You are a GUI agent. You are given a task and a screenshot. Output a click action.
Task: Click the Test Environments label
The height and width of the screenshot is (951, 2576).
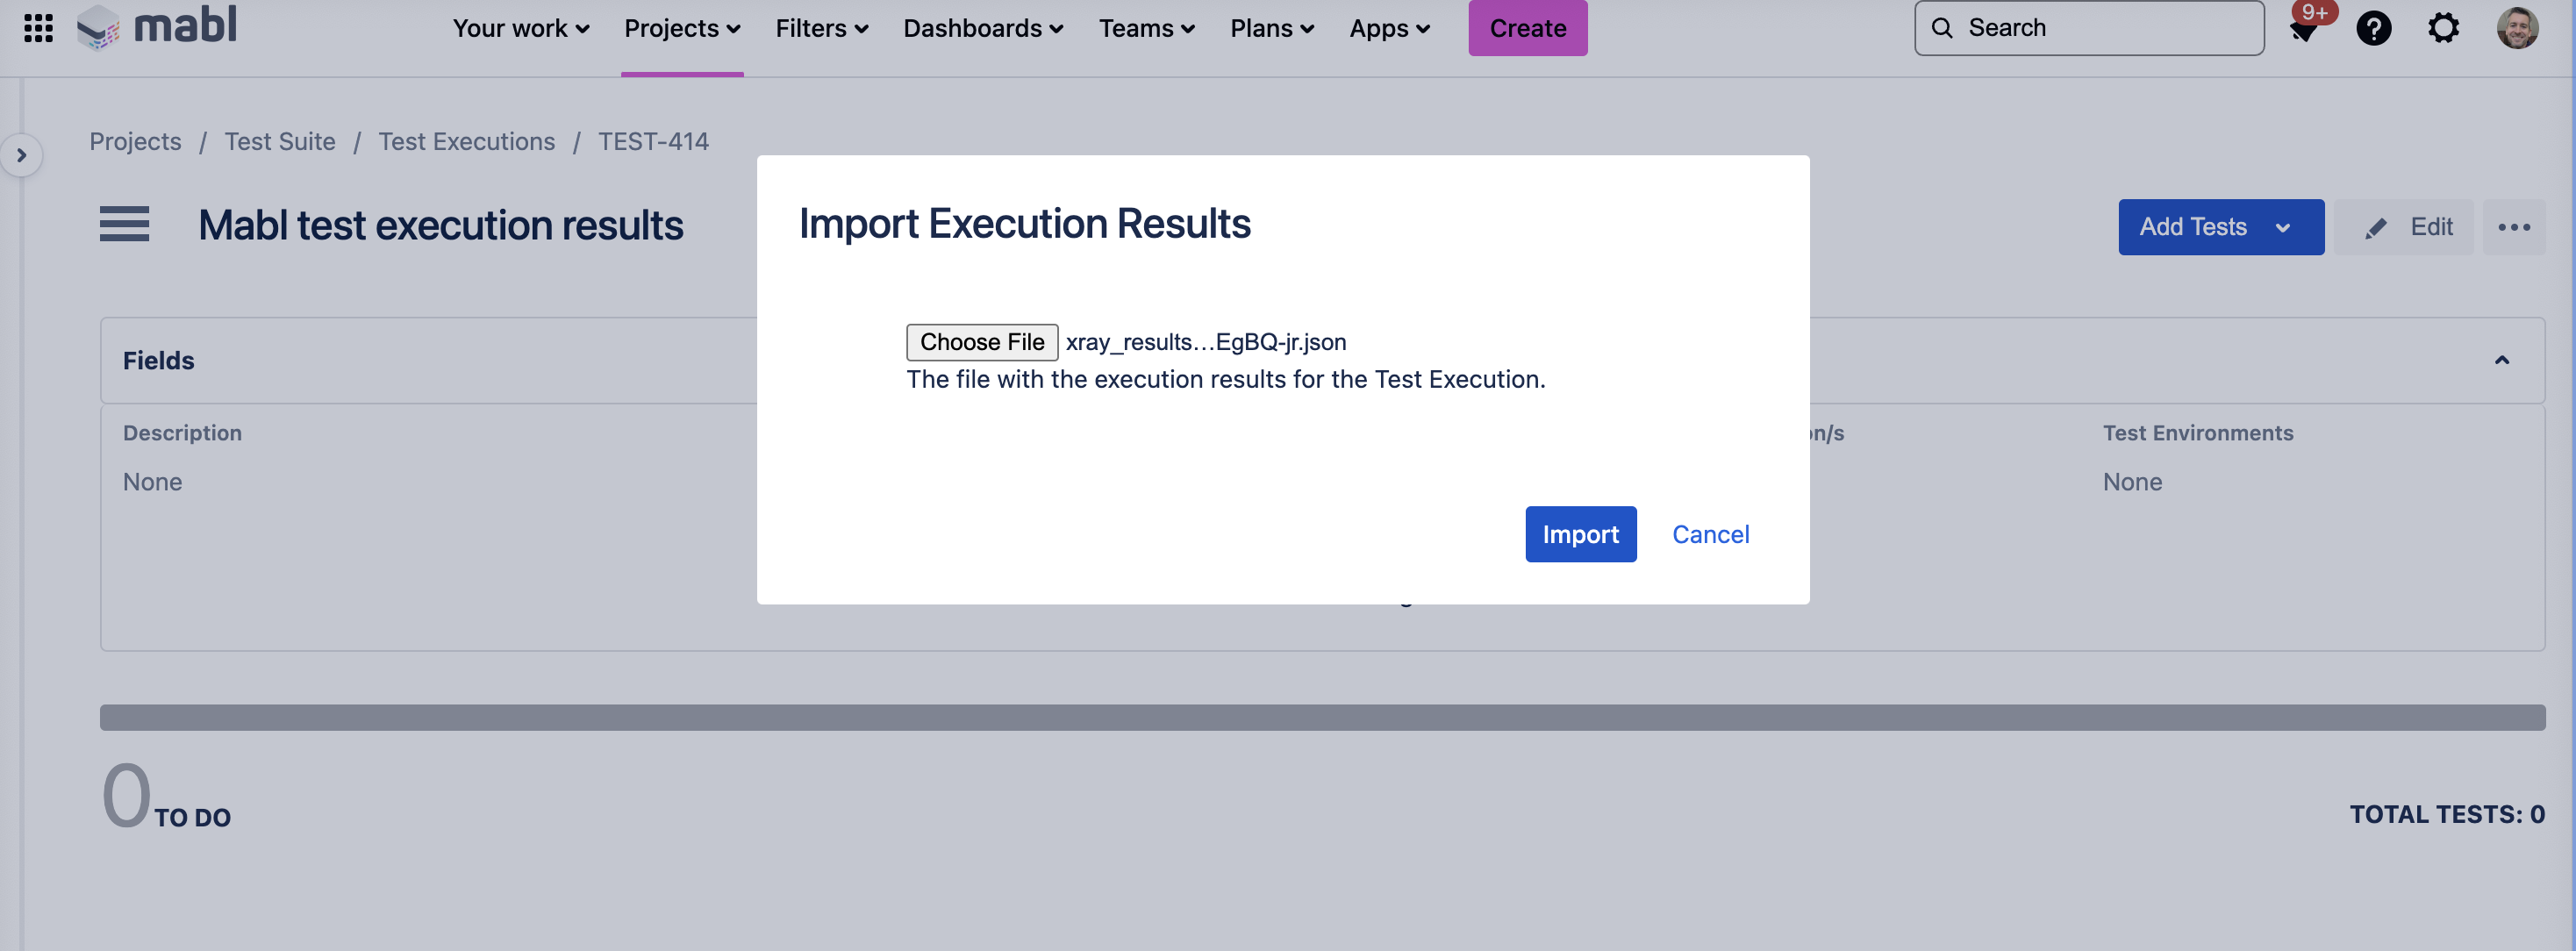coord(2197,433)
